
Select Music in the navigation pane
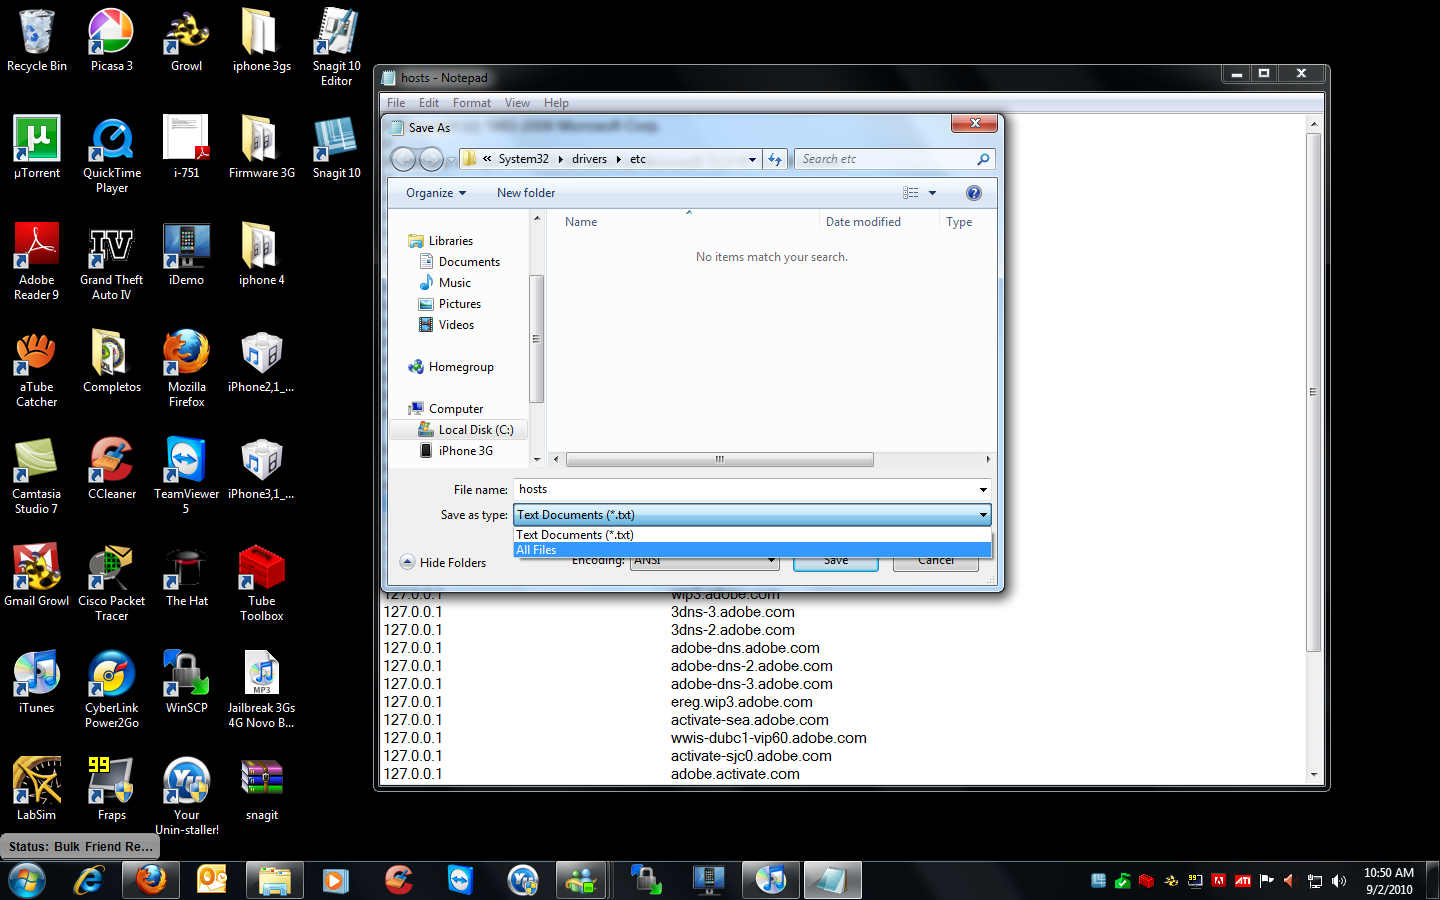pyautogui.click(x=454, y=283)
